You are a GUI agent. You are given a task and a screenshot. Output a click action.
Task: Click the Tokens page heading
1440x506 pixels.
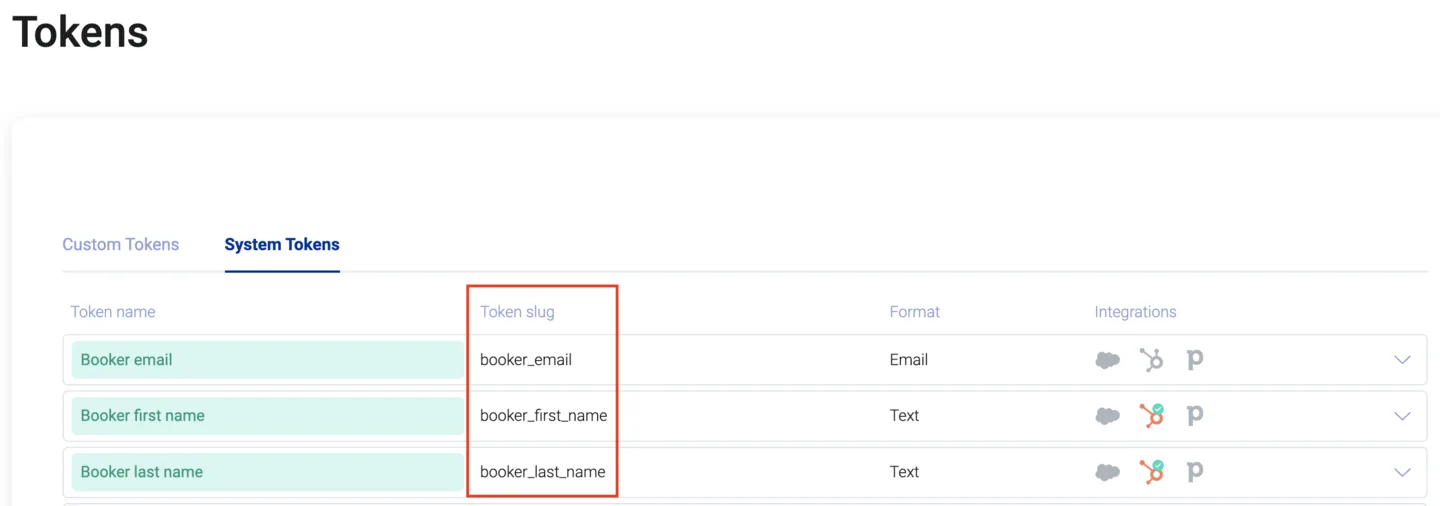point(80,32)
